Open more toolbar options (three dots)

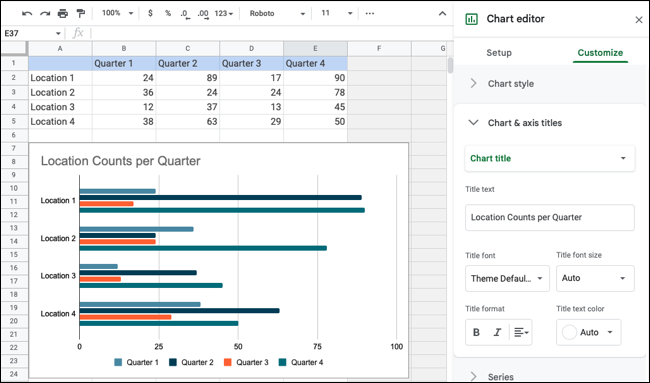[x=370, y=13]
